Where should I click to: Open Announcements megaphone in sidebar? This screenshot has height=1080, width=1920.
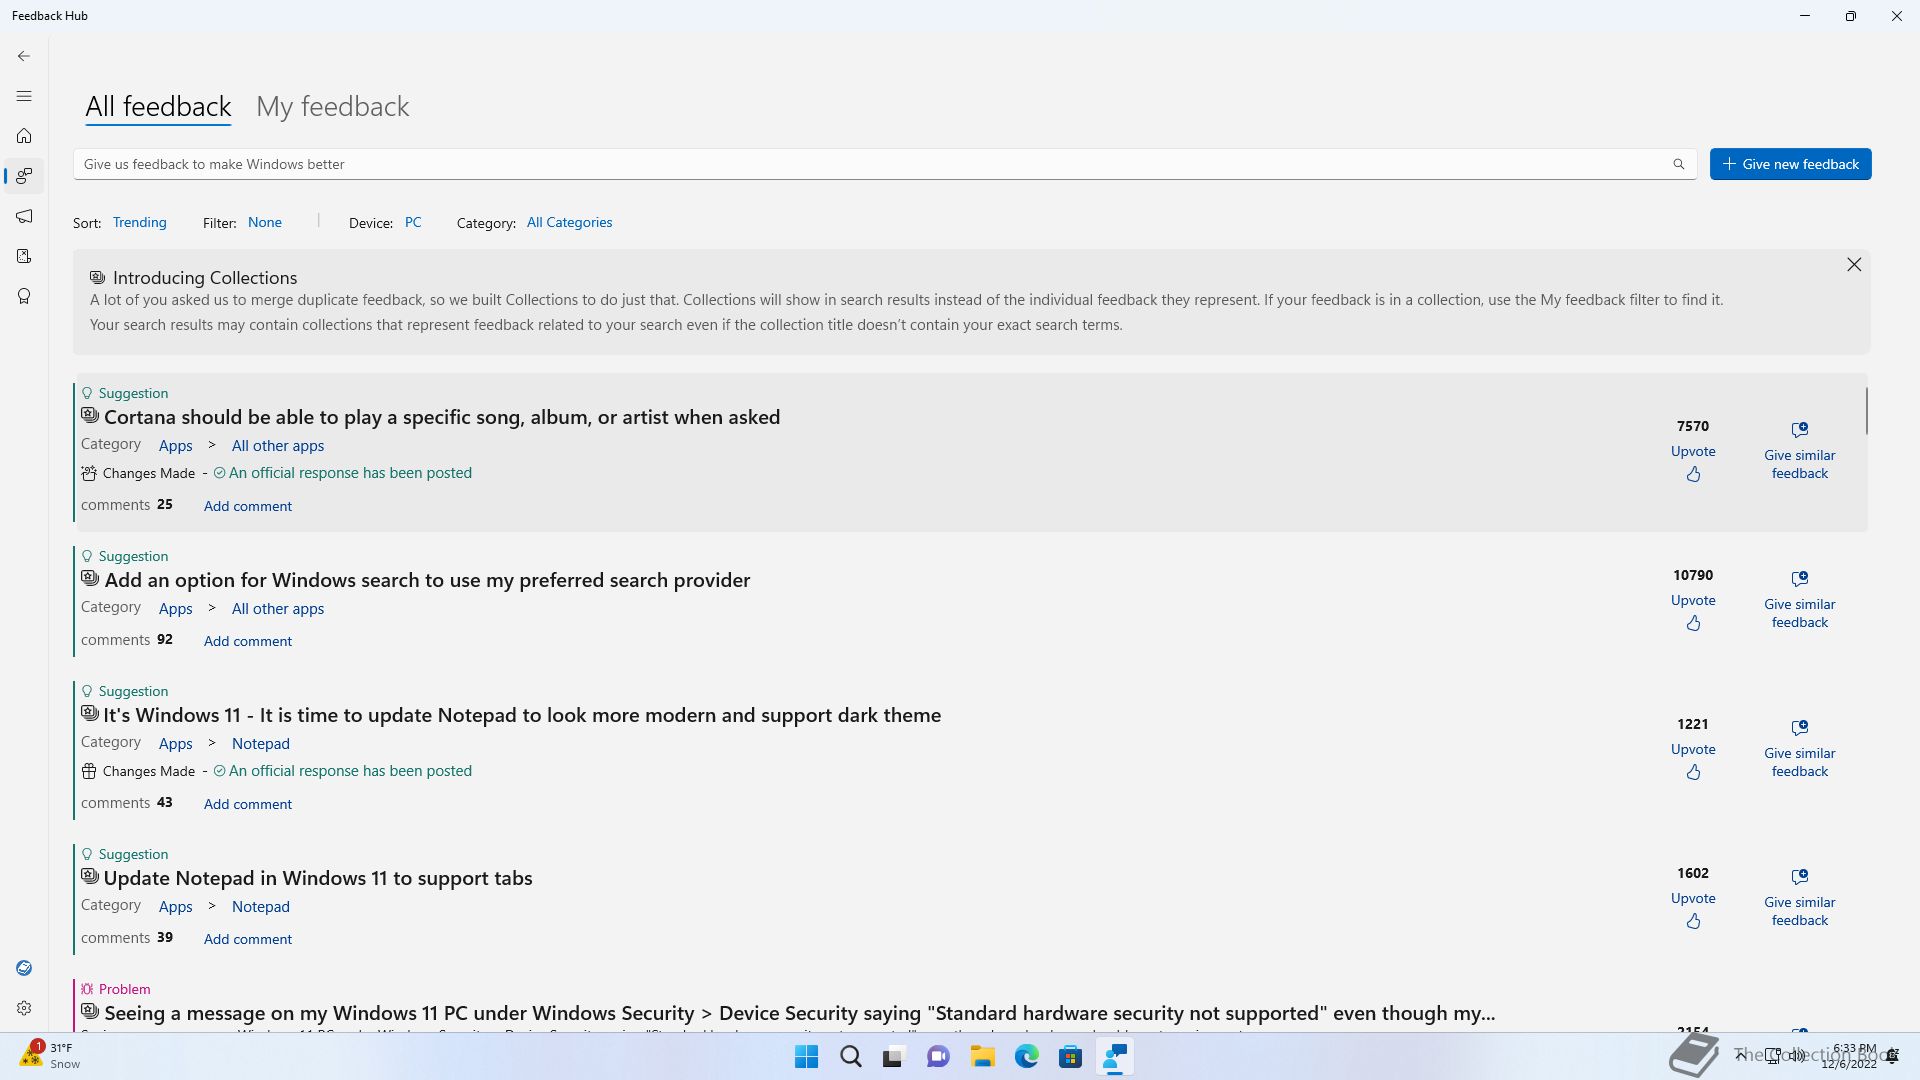(x=24, y=216)
